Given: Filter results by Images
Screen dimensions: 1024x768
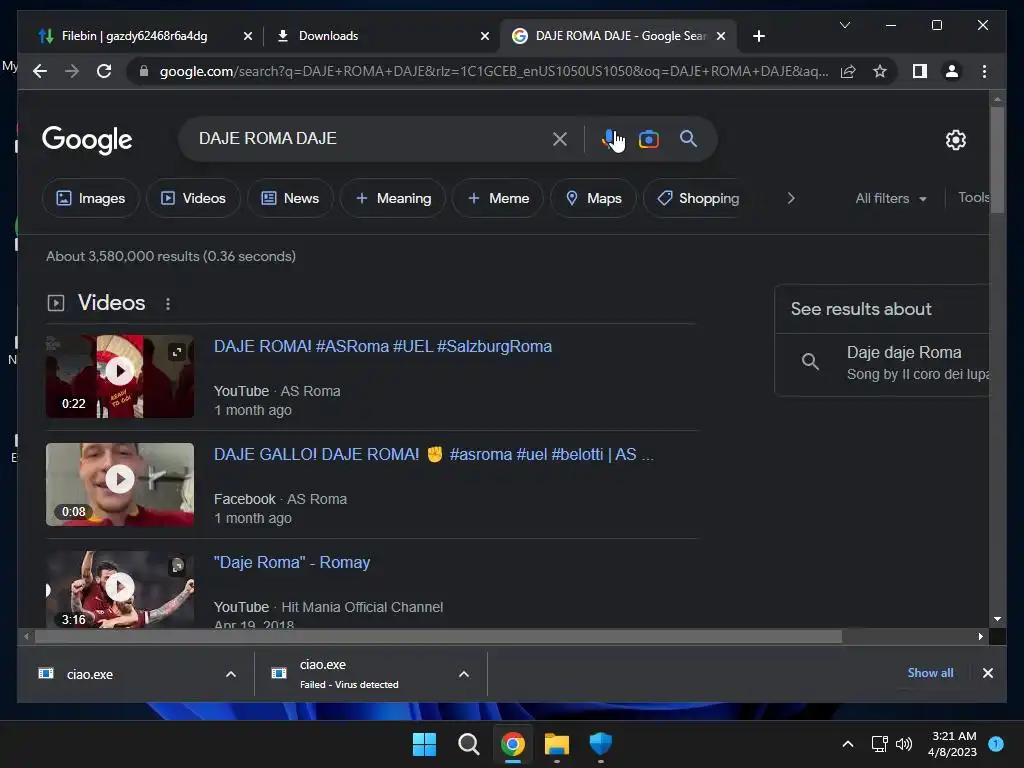Looking at the screenshot, I should [91, 198].
